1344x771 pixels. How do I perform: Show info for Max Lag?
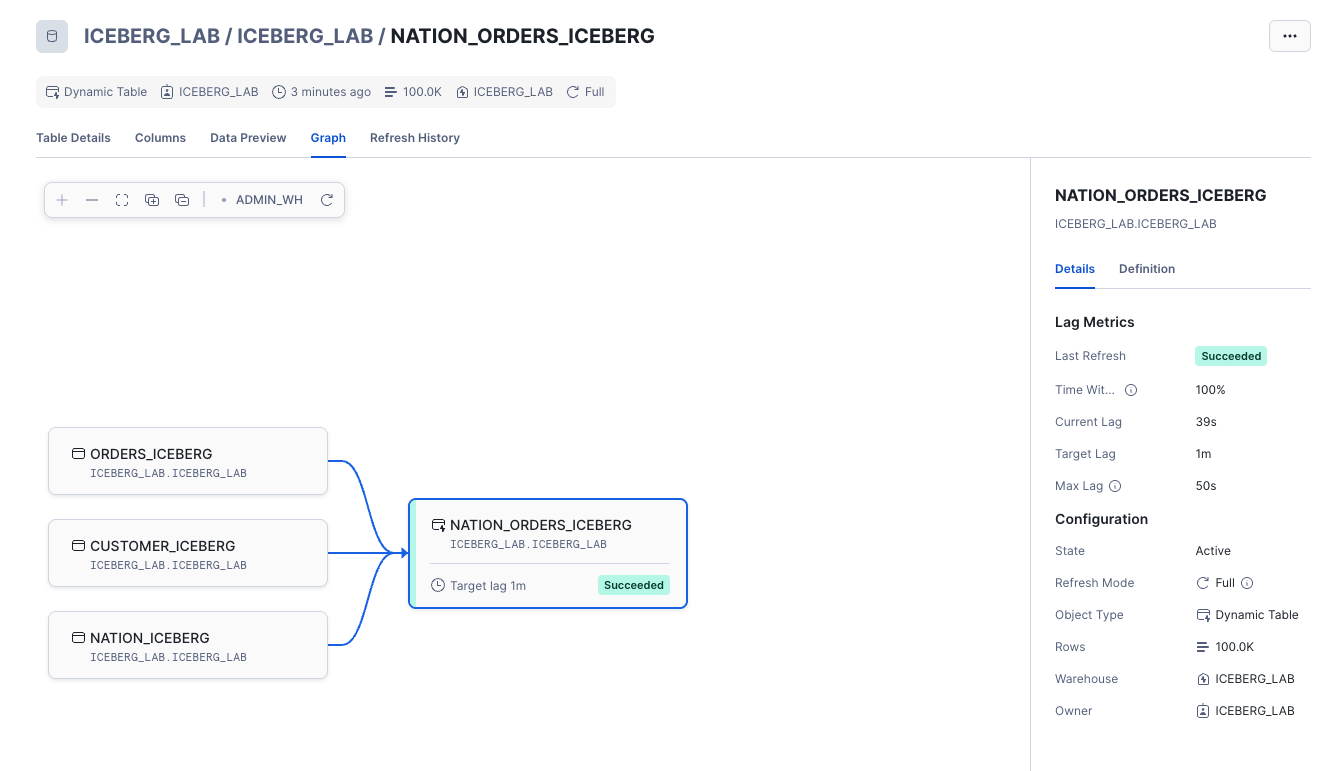(1115, 486)
